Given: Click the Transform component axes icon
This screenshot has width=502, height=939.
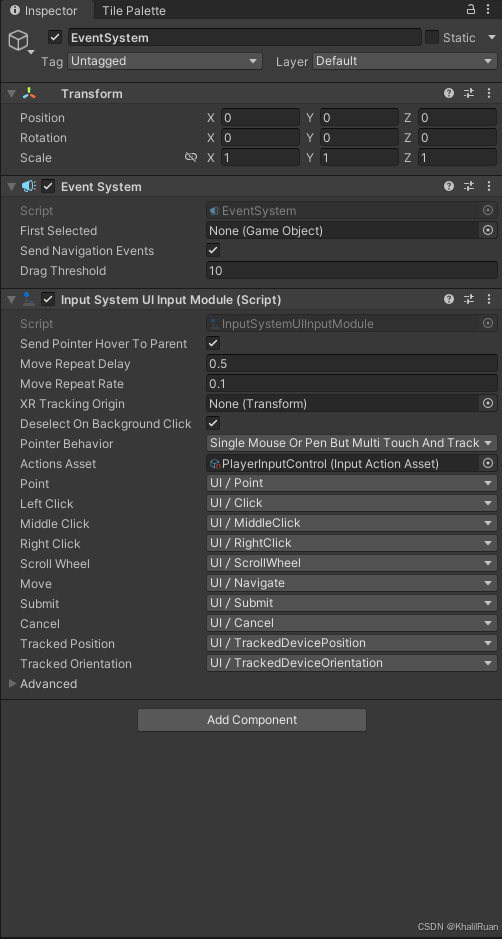Looking at the screenshot, I should [x=29, y=93].
